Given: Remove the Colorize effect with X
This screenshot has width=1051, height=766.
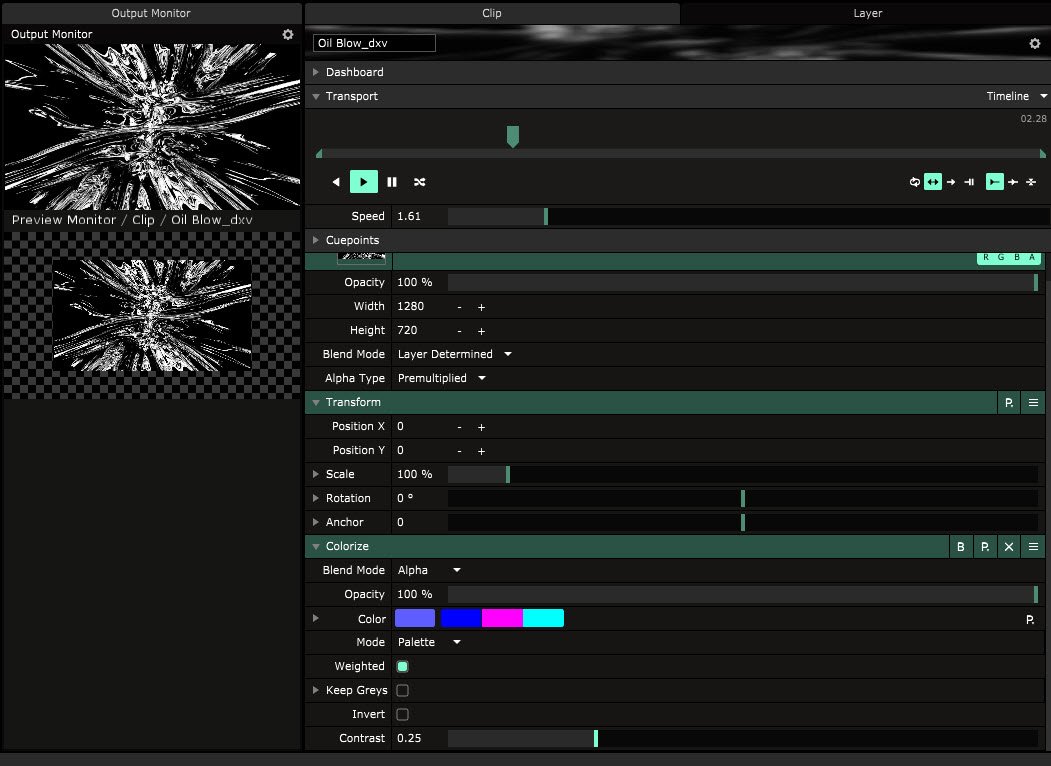Looking at the screenshot, I should [x=1009, y=547].
